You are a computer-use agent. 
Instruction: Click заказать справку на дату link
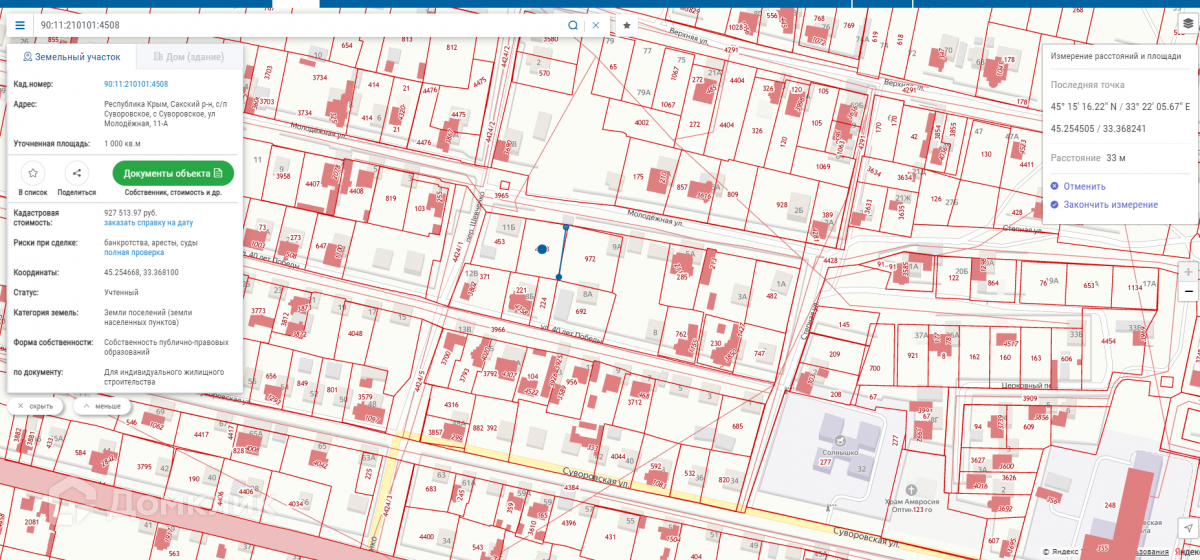tap(149, 223)
